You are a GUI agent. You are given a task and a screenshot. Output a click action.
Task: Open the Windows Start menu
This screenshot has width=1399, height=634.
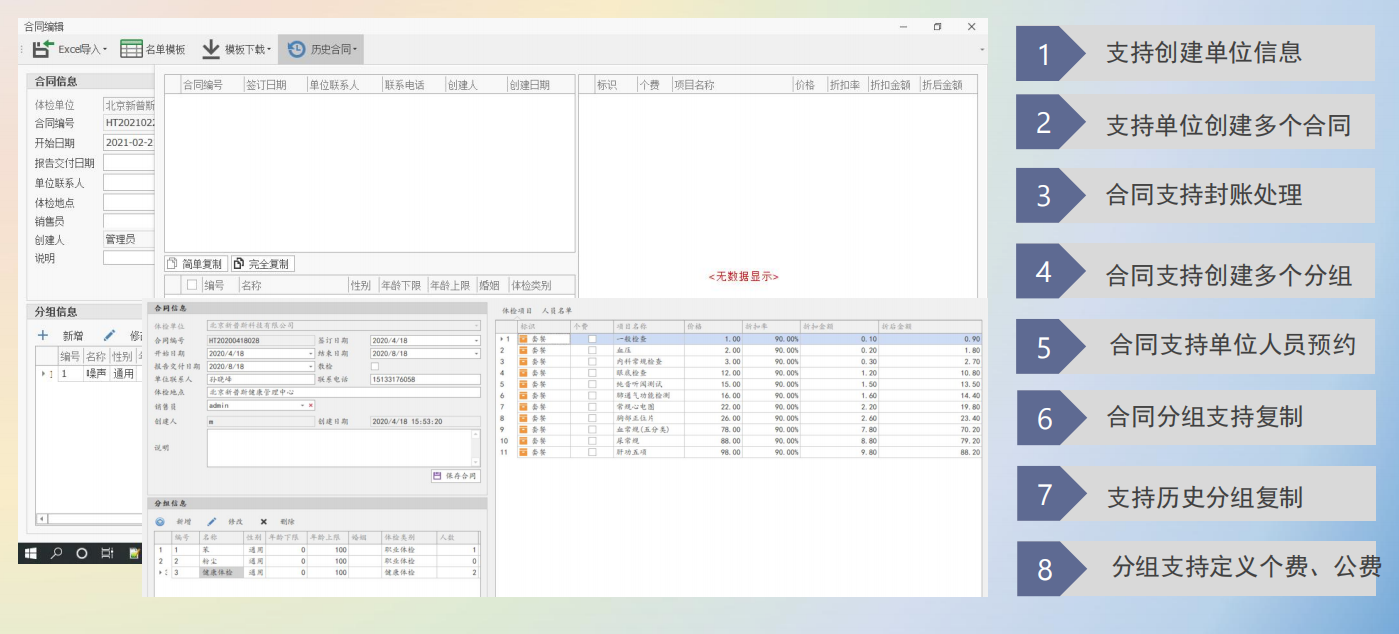click(30, 553)
